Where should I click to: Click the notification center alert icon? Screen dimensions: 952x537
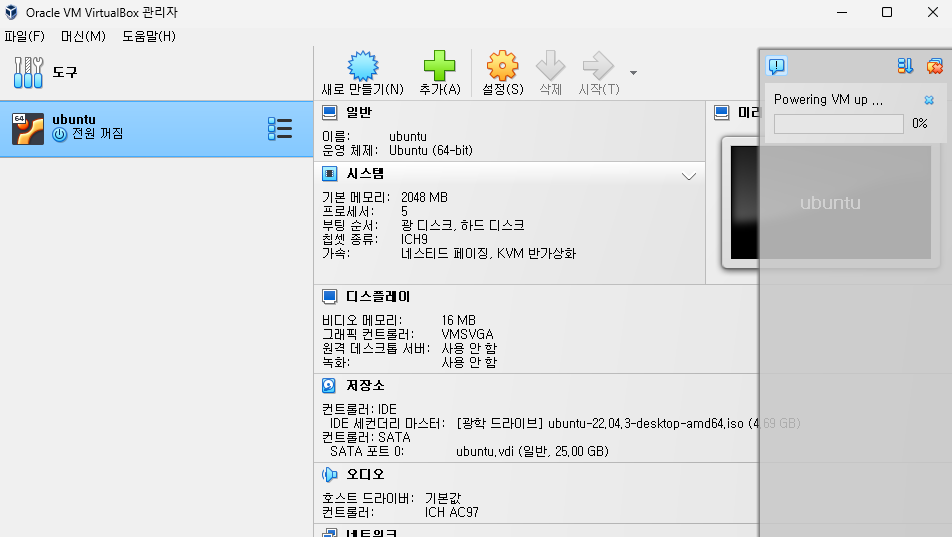point(777,66)
